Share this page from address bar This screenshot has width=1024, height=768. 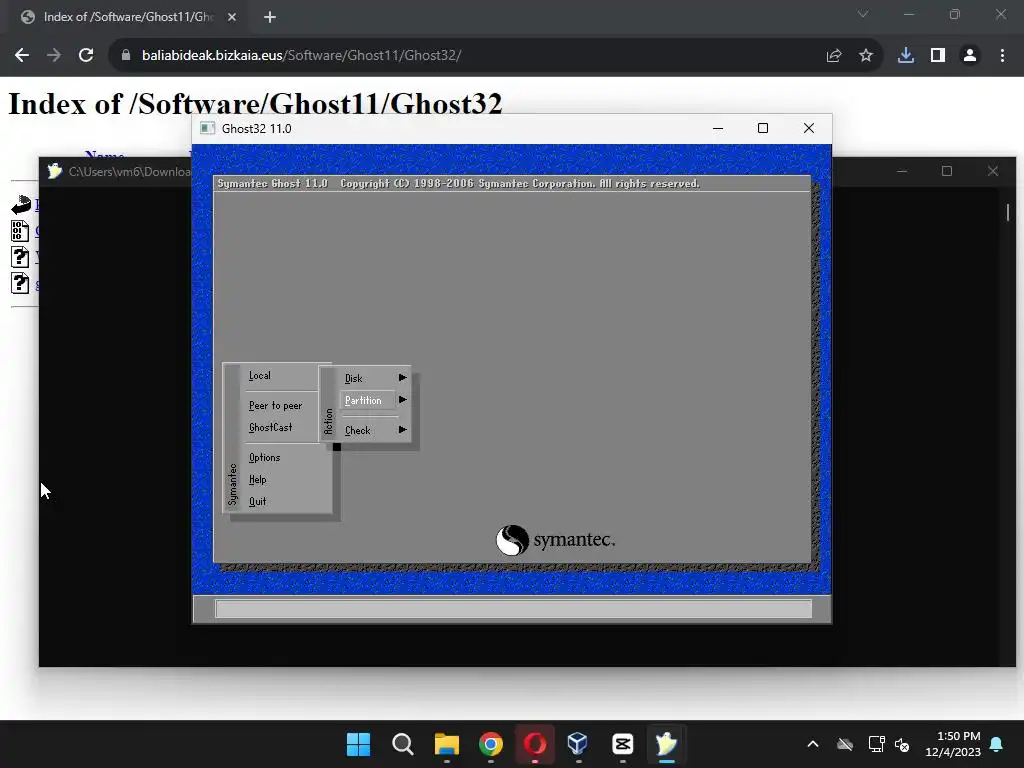coord(833,56)
